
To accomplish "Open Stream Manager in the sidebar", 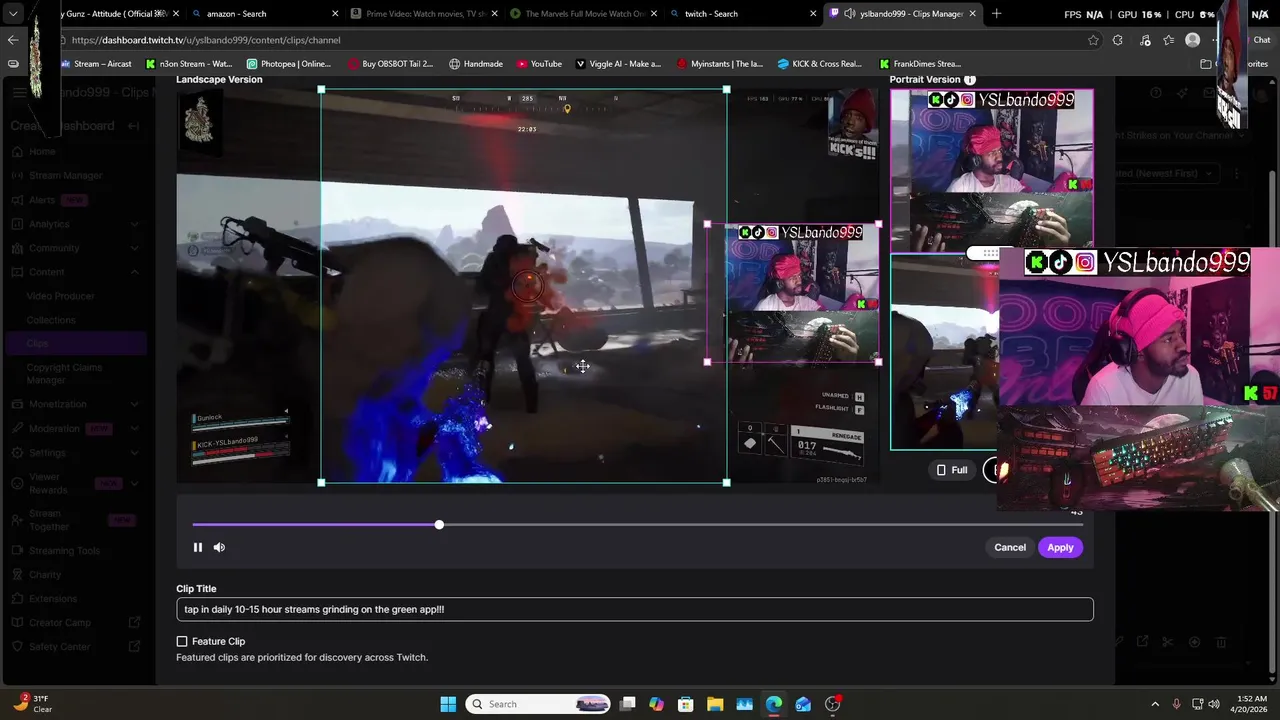I will 65,175.
